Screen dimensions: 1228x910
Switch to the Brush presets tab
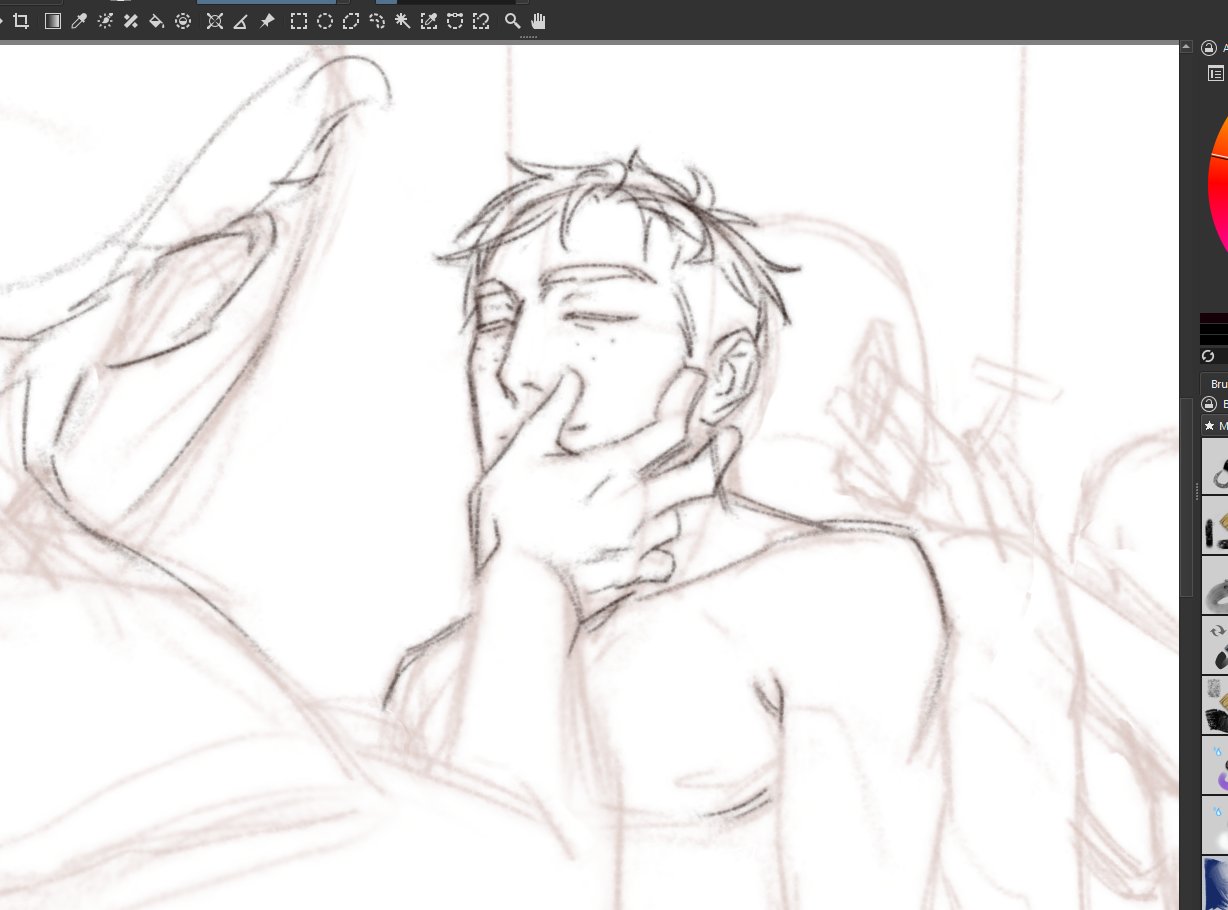click(1216, 384)
